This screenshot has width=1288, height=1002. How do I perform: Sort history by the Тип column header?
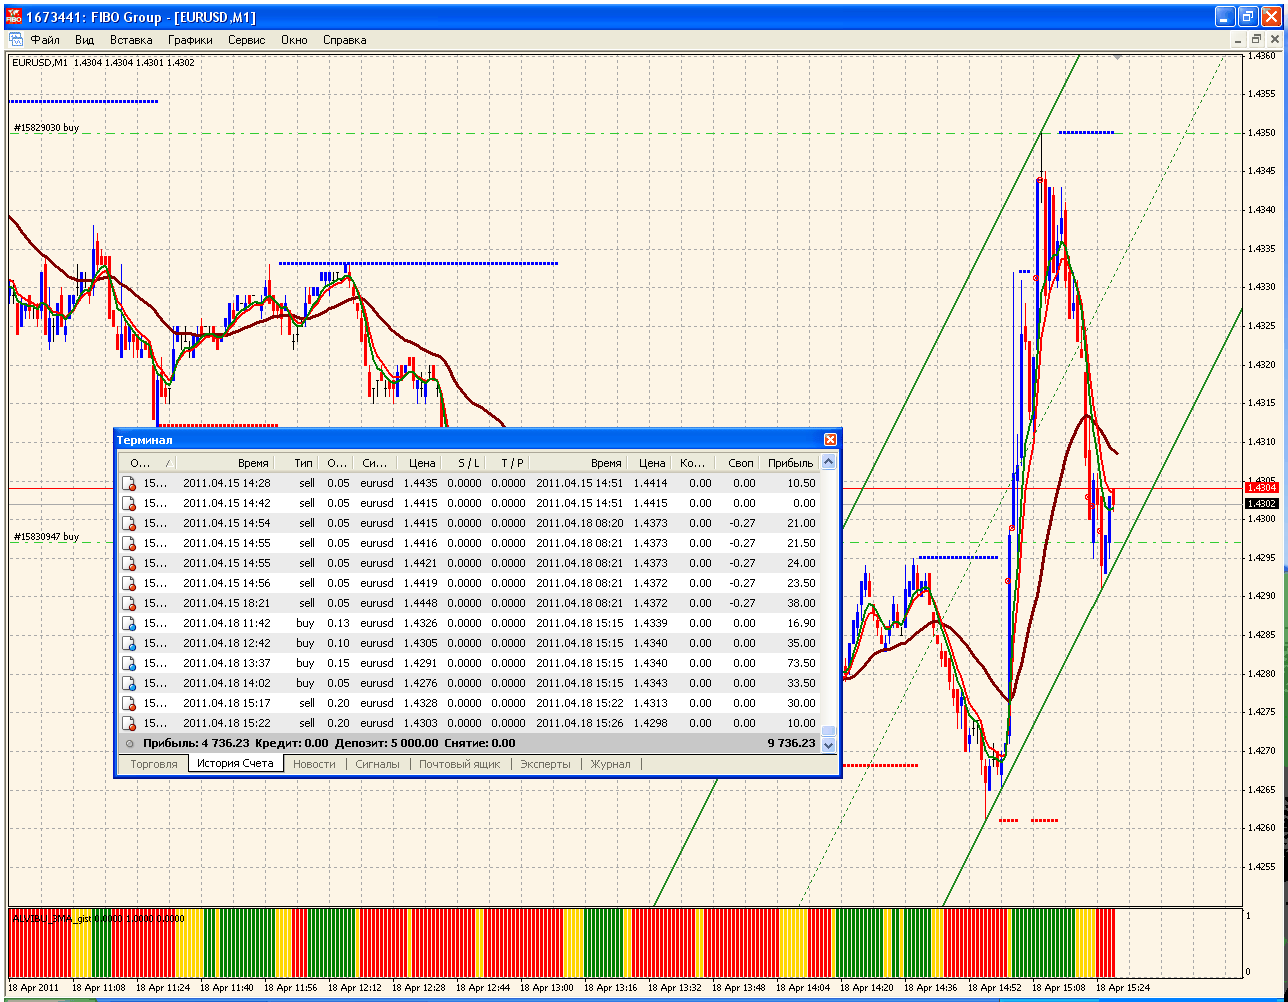(x=302, y=463)
